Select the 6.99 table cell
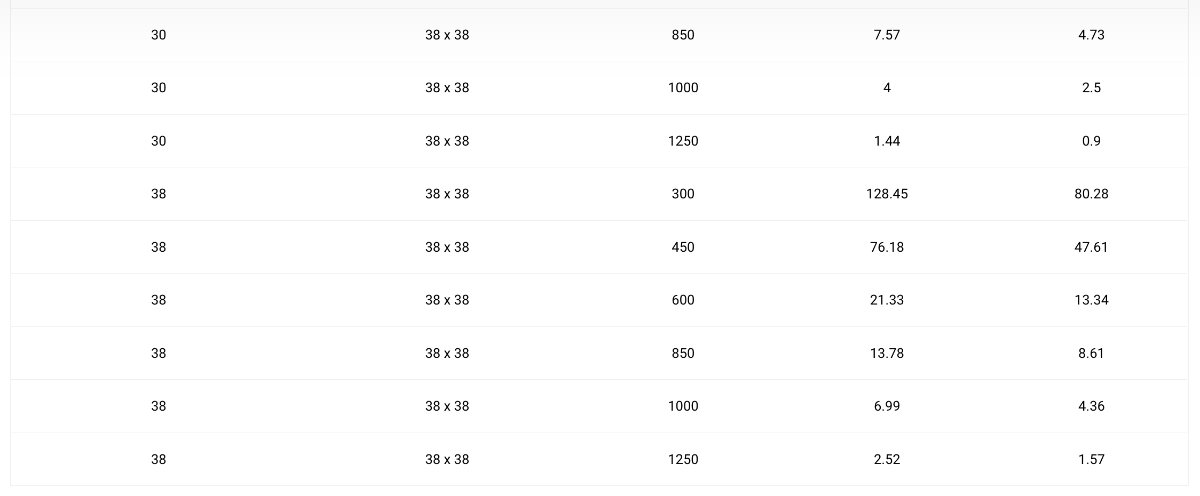The width and height of the screenshot is (1200, 496). (886, 406)
